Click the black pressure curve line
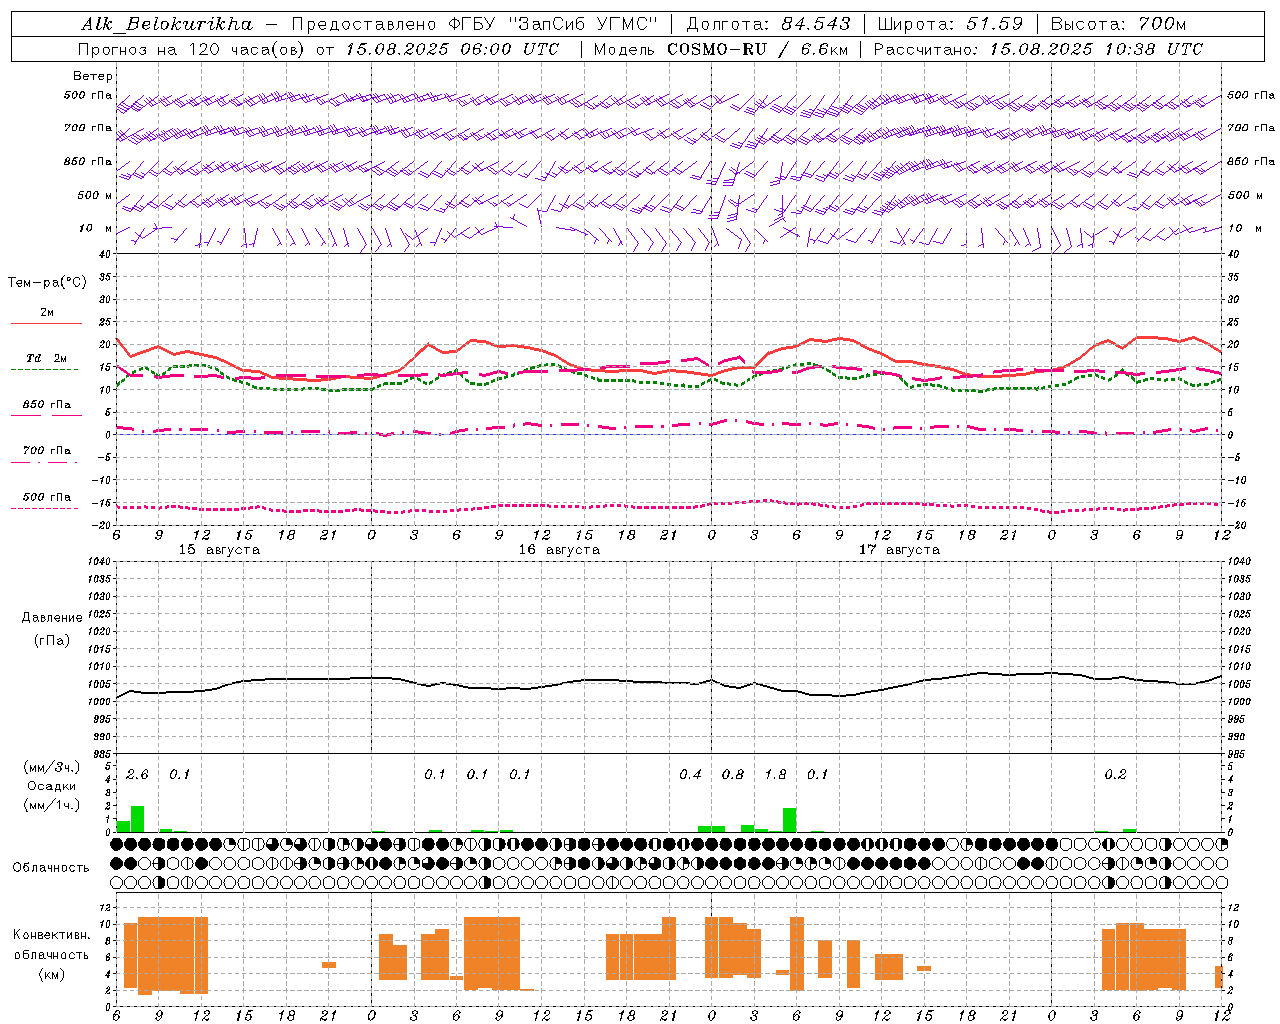 [668, 683]
